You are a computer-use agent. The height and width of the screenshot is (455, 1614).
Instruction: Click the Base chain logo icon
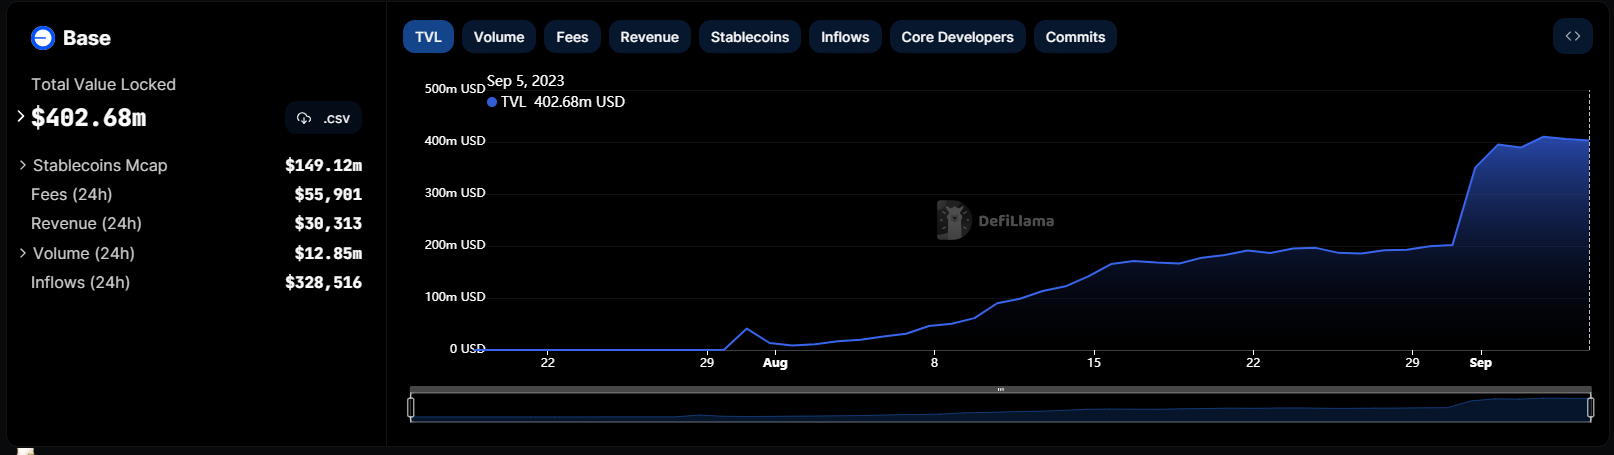[43, 38]
